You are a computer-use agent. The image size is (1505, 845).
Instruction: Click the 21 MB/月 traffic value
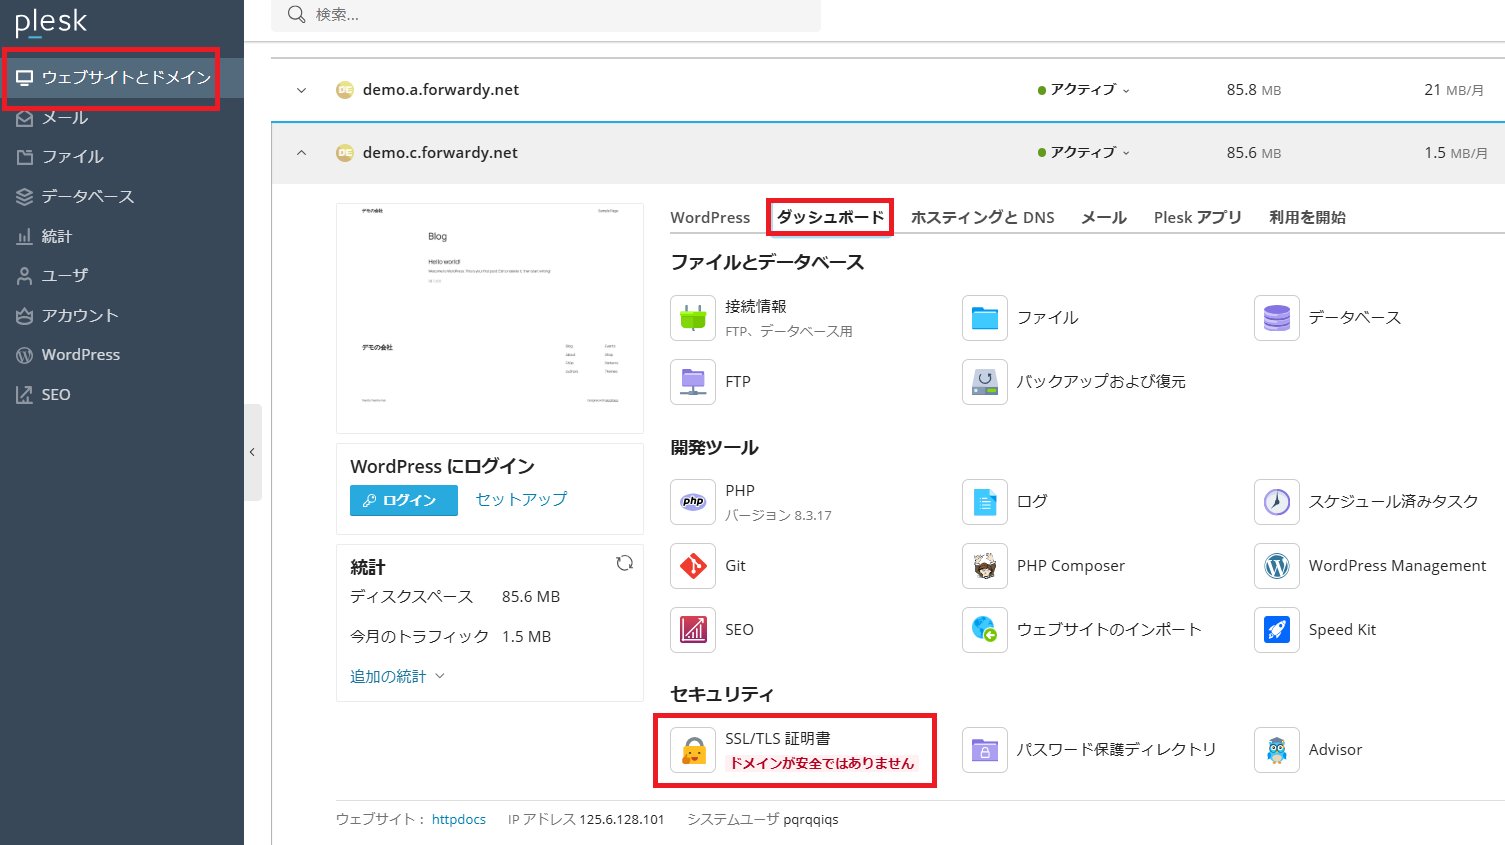[1454, 90]
